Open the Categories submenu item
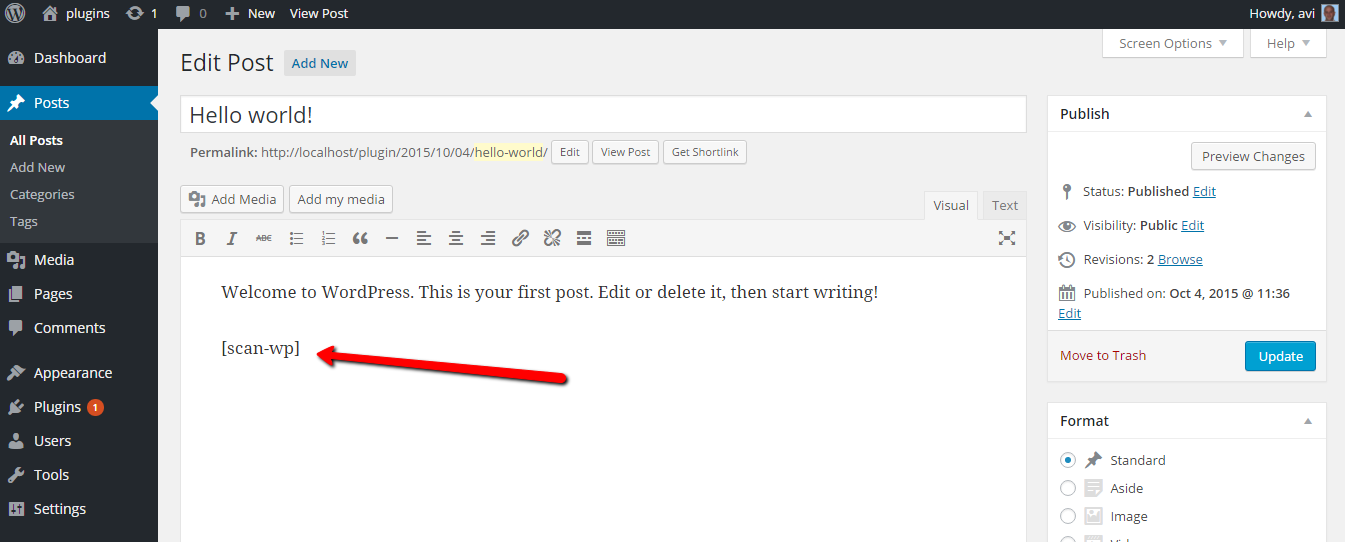 (42, 195)
